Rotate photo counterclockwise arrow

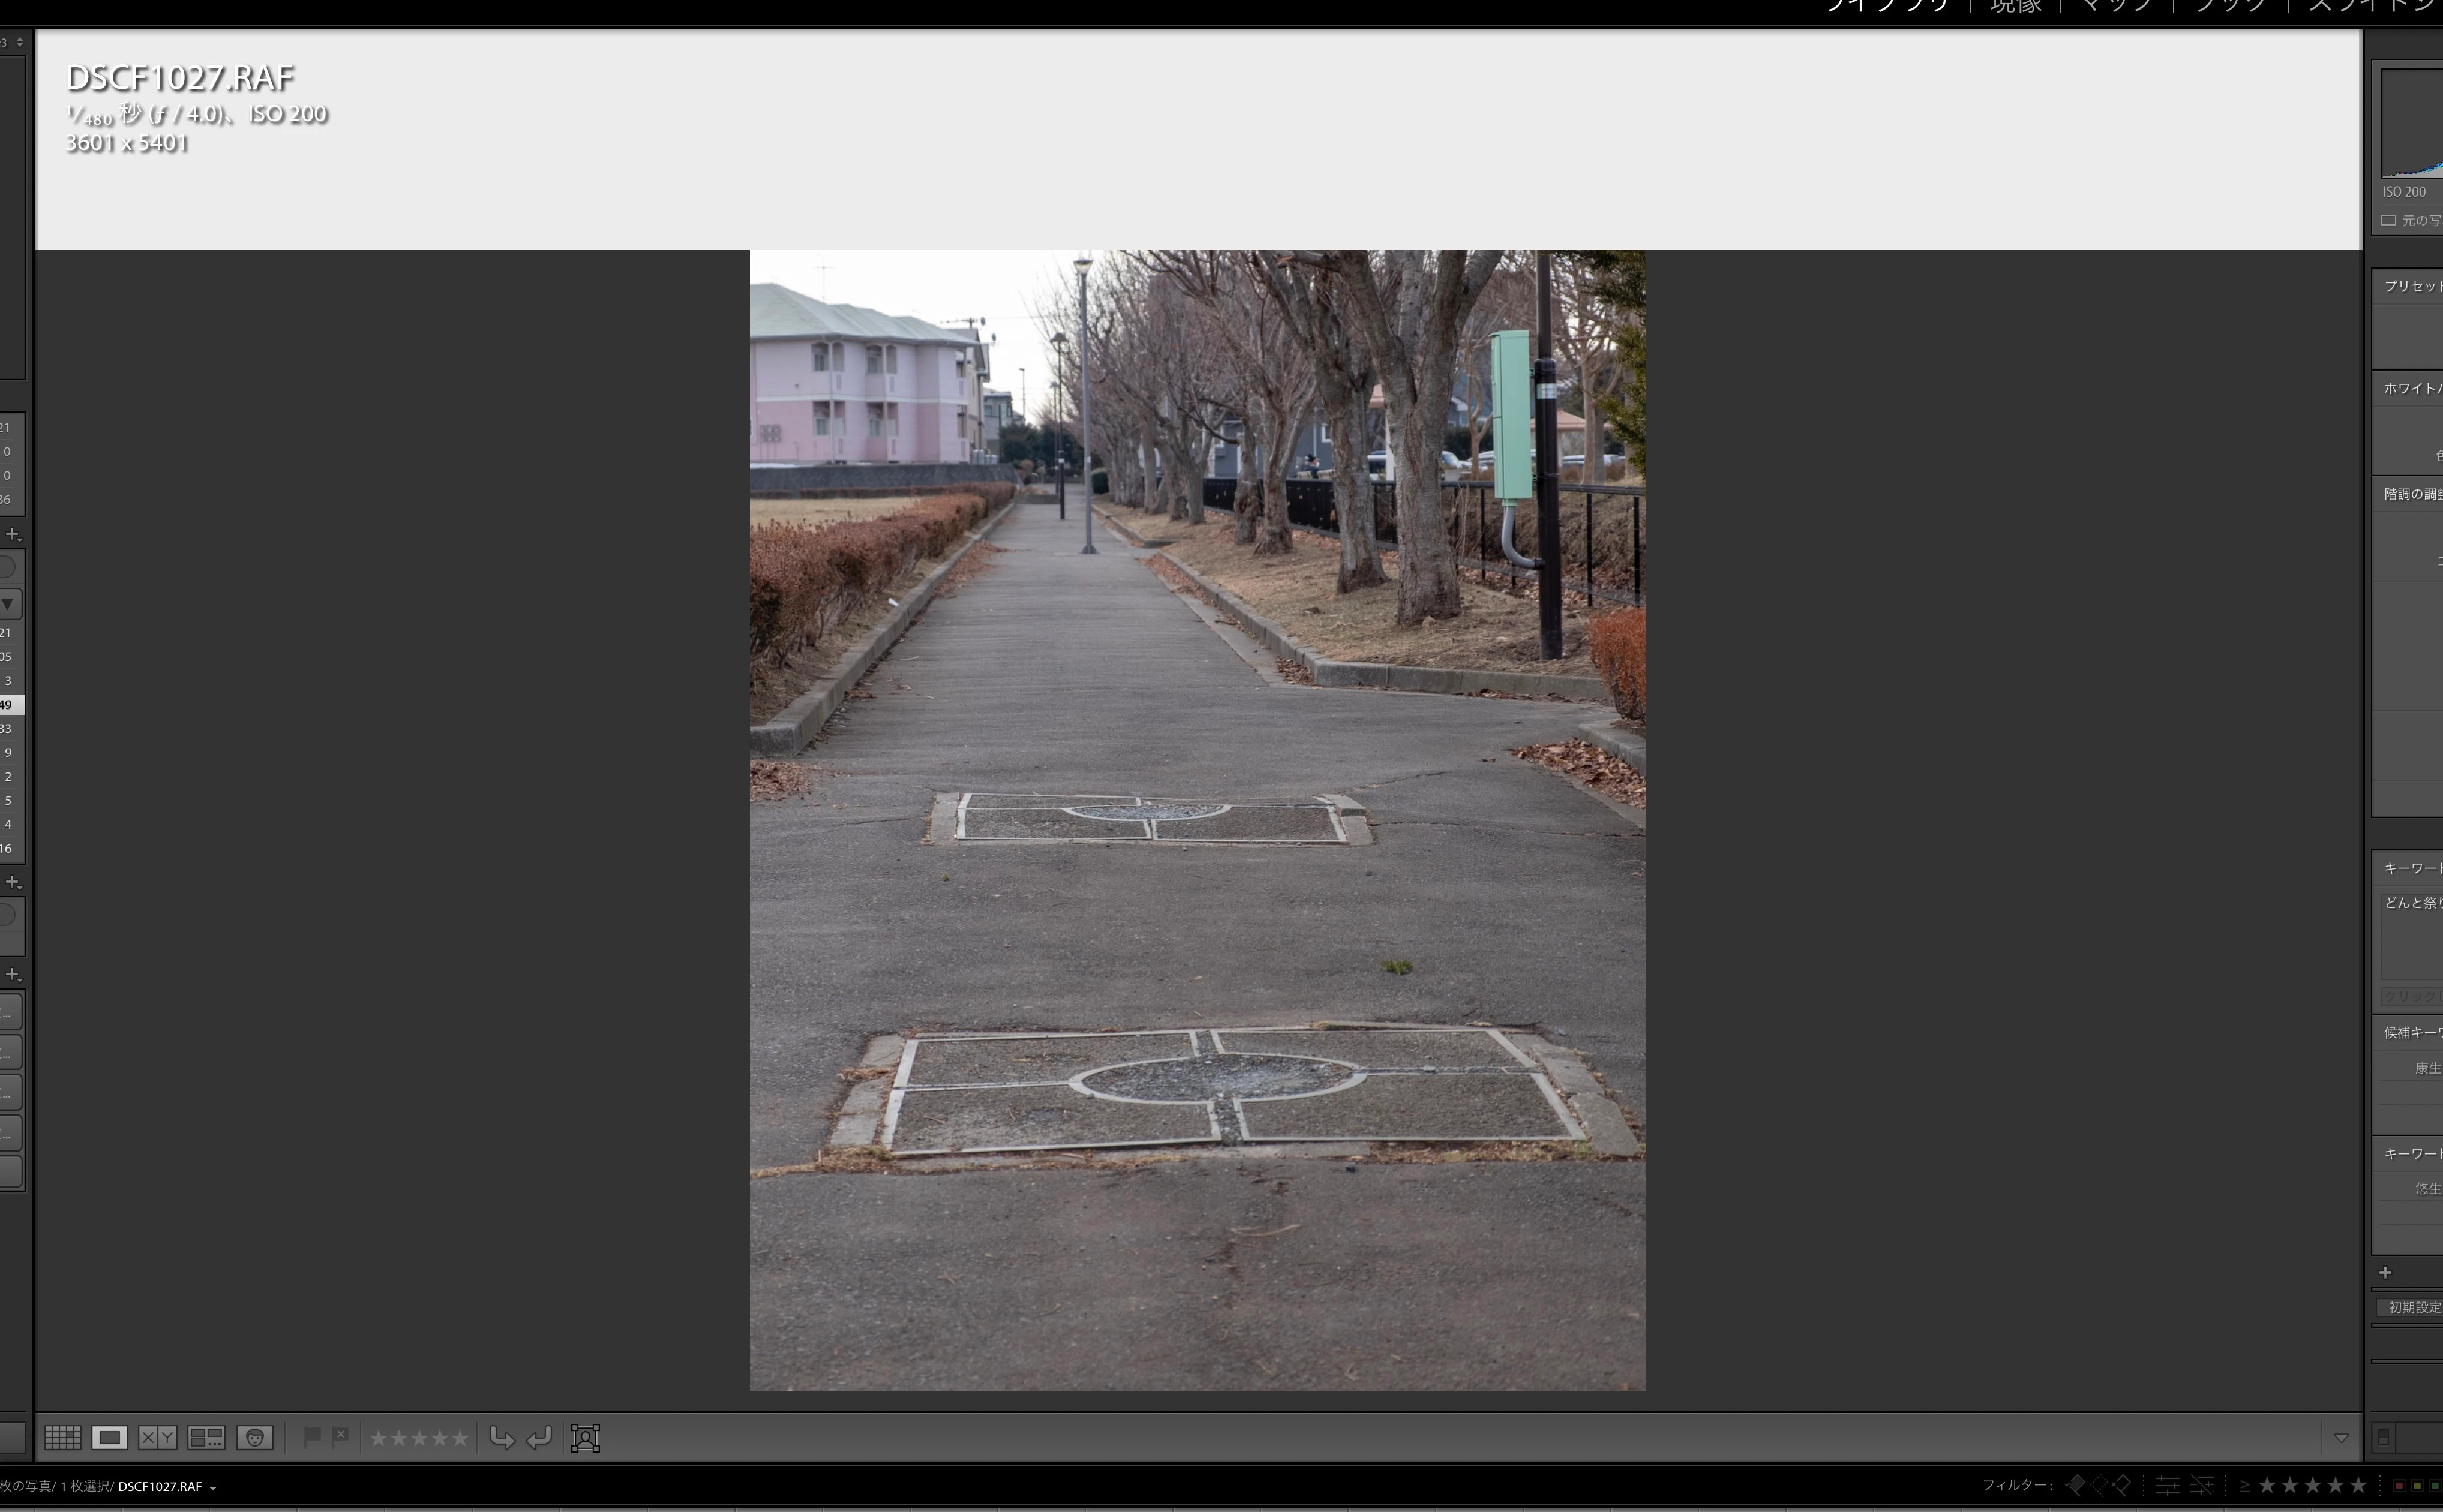pos(501,1438)
